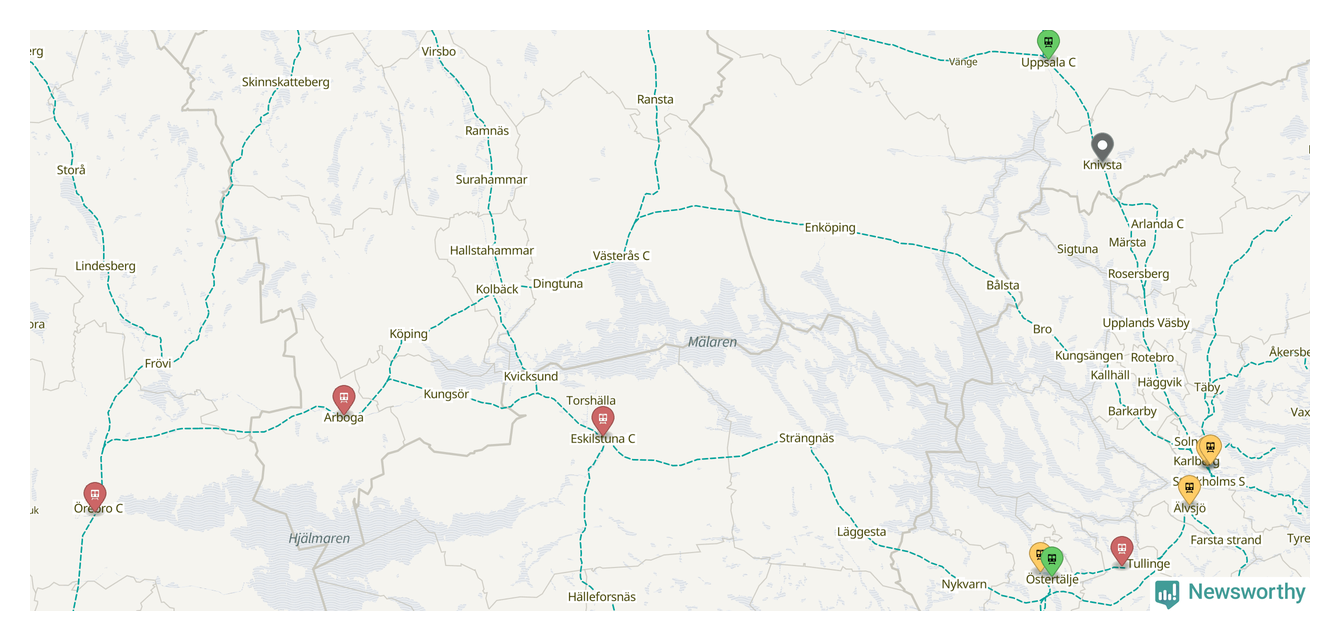Select the Hjälmaren lake label
This screenshot has width=1340, height=641.
[x=319, y=539]
